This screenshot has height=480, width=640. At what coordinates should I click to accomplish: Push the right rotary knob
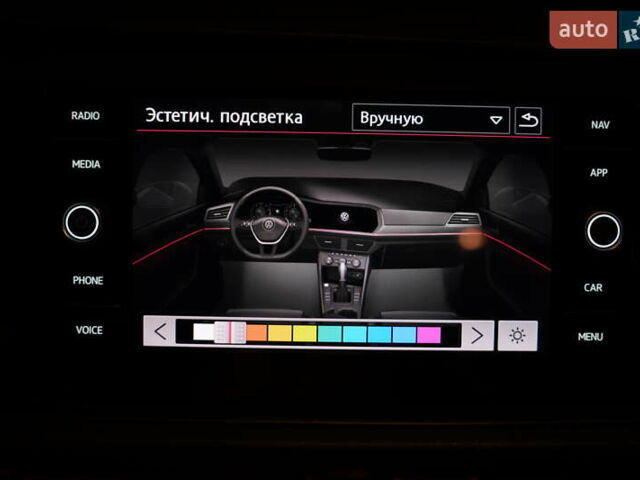pos(603,231)
